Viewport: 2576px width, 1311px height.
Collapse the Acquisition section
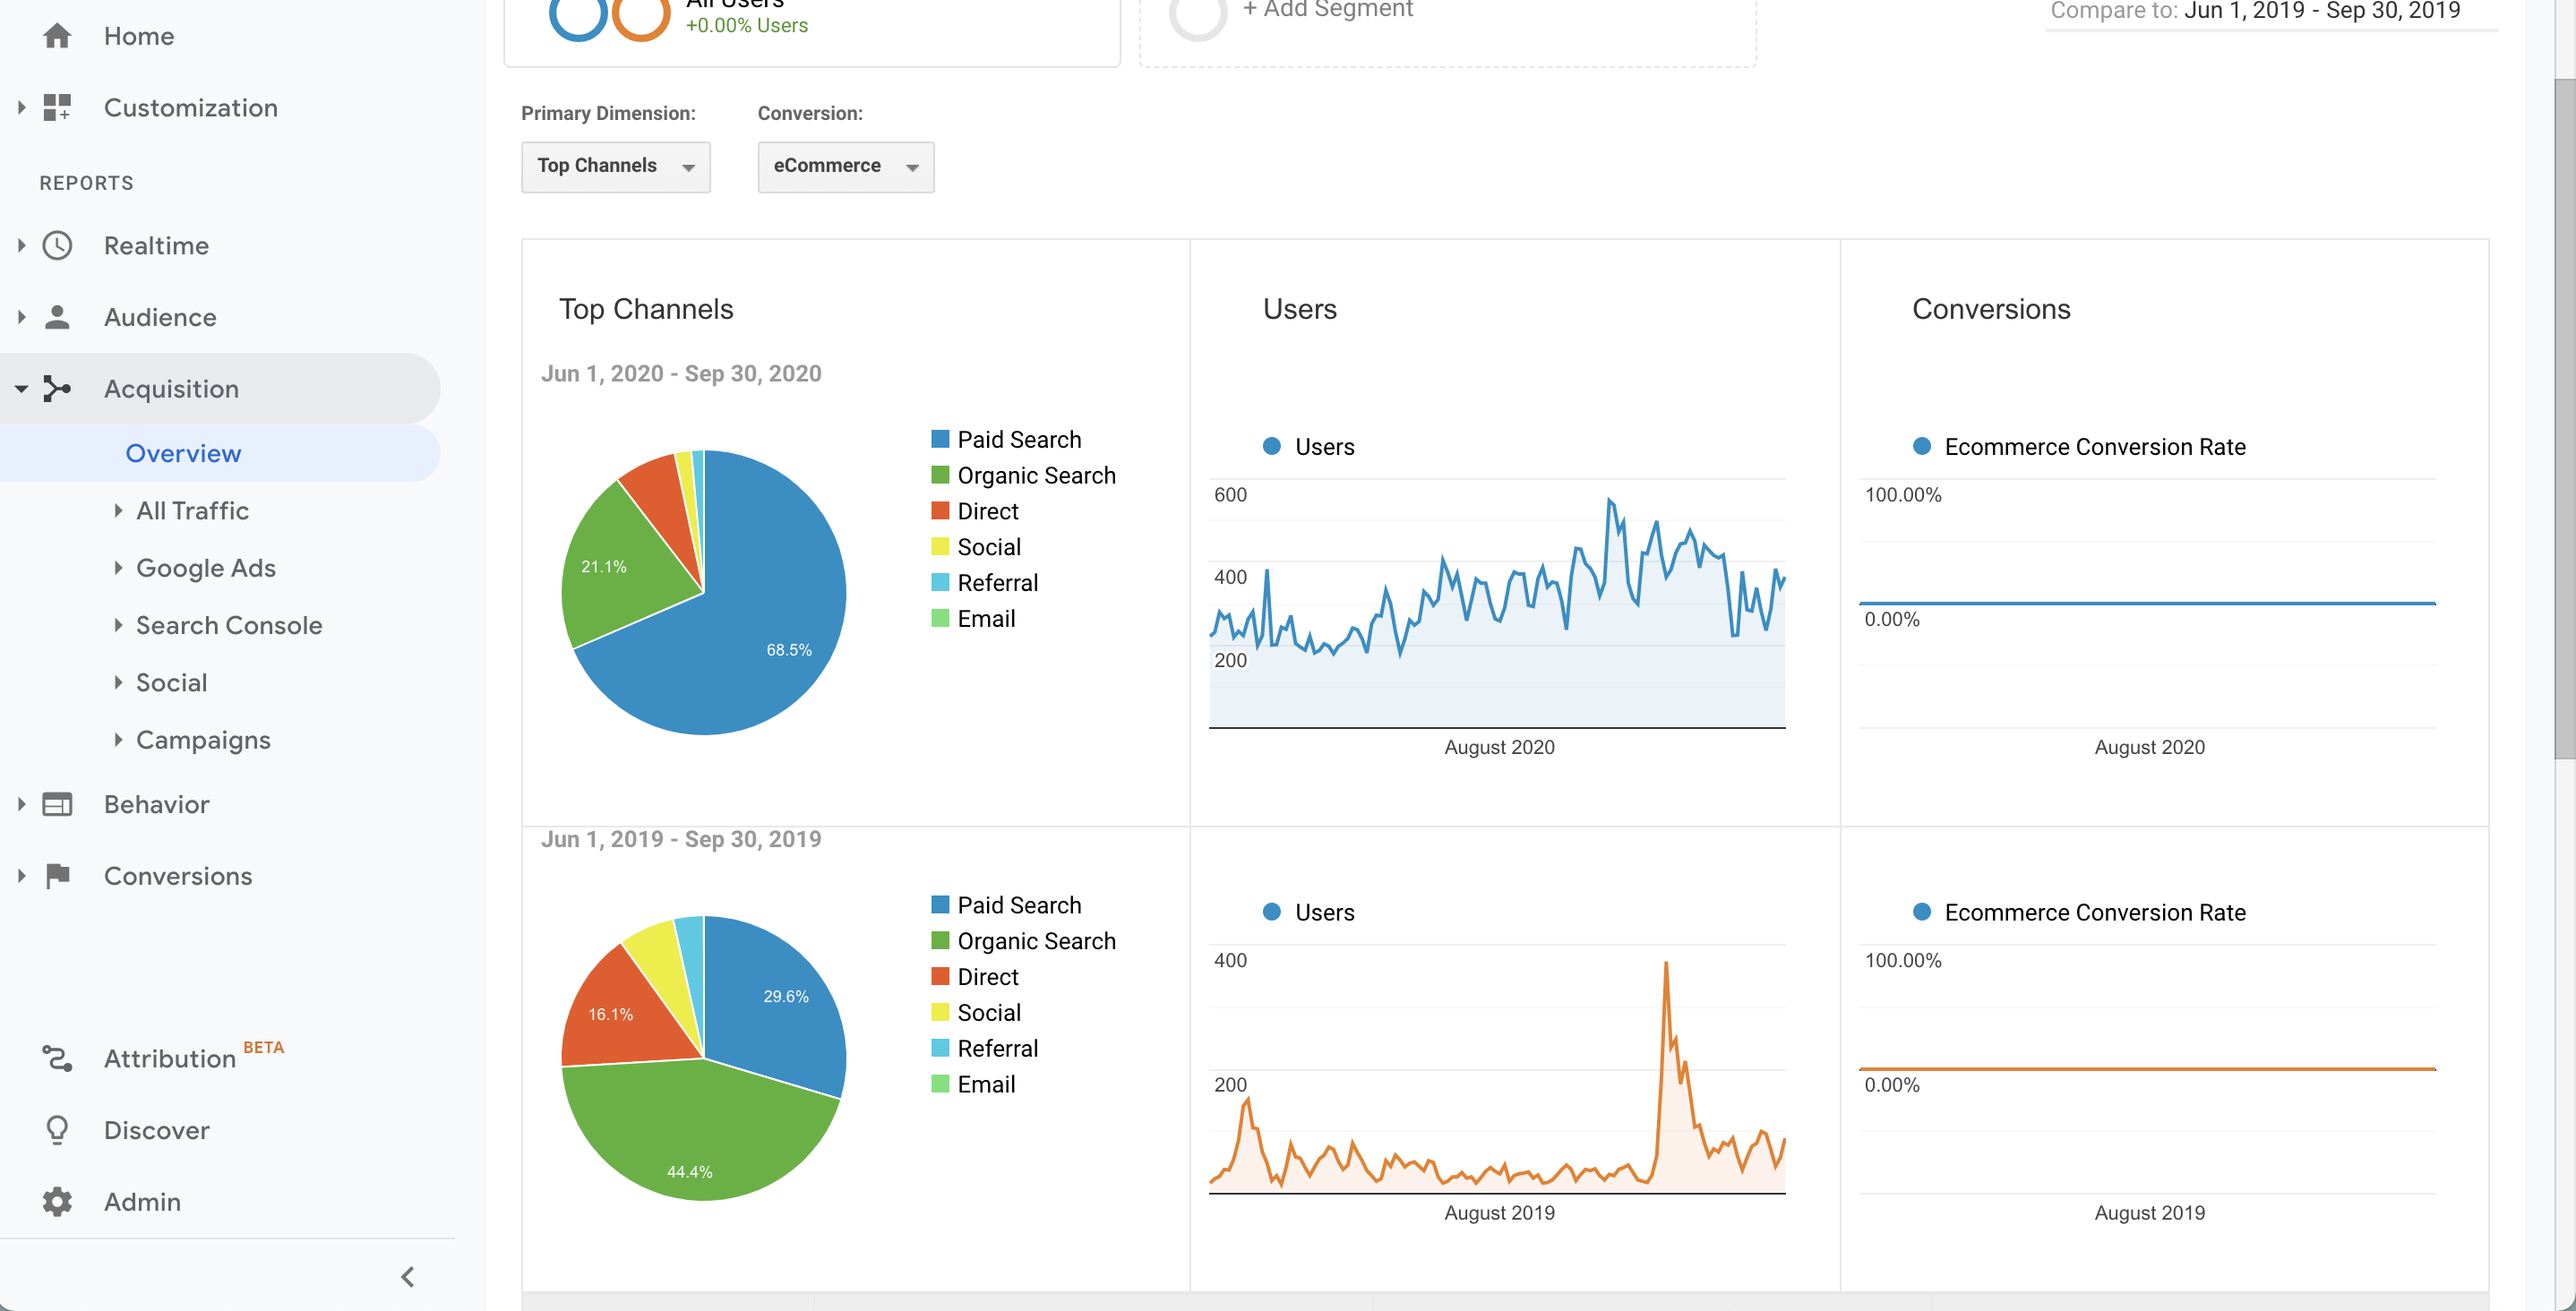click(21, 389)
